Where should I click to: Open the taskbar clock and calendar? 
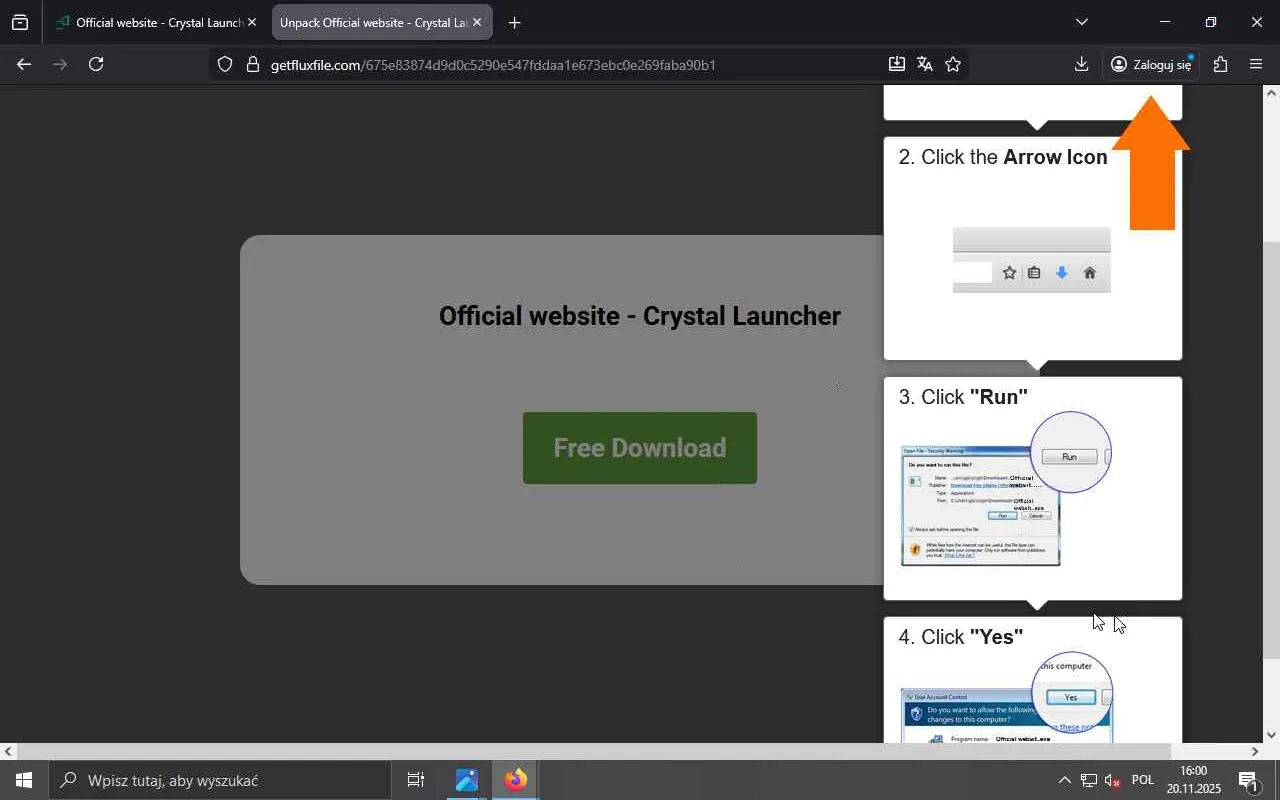(x=1194, y=780)
